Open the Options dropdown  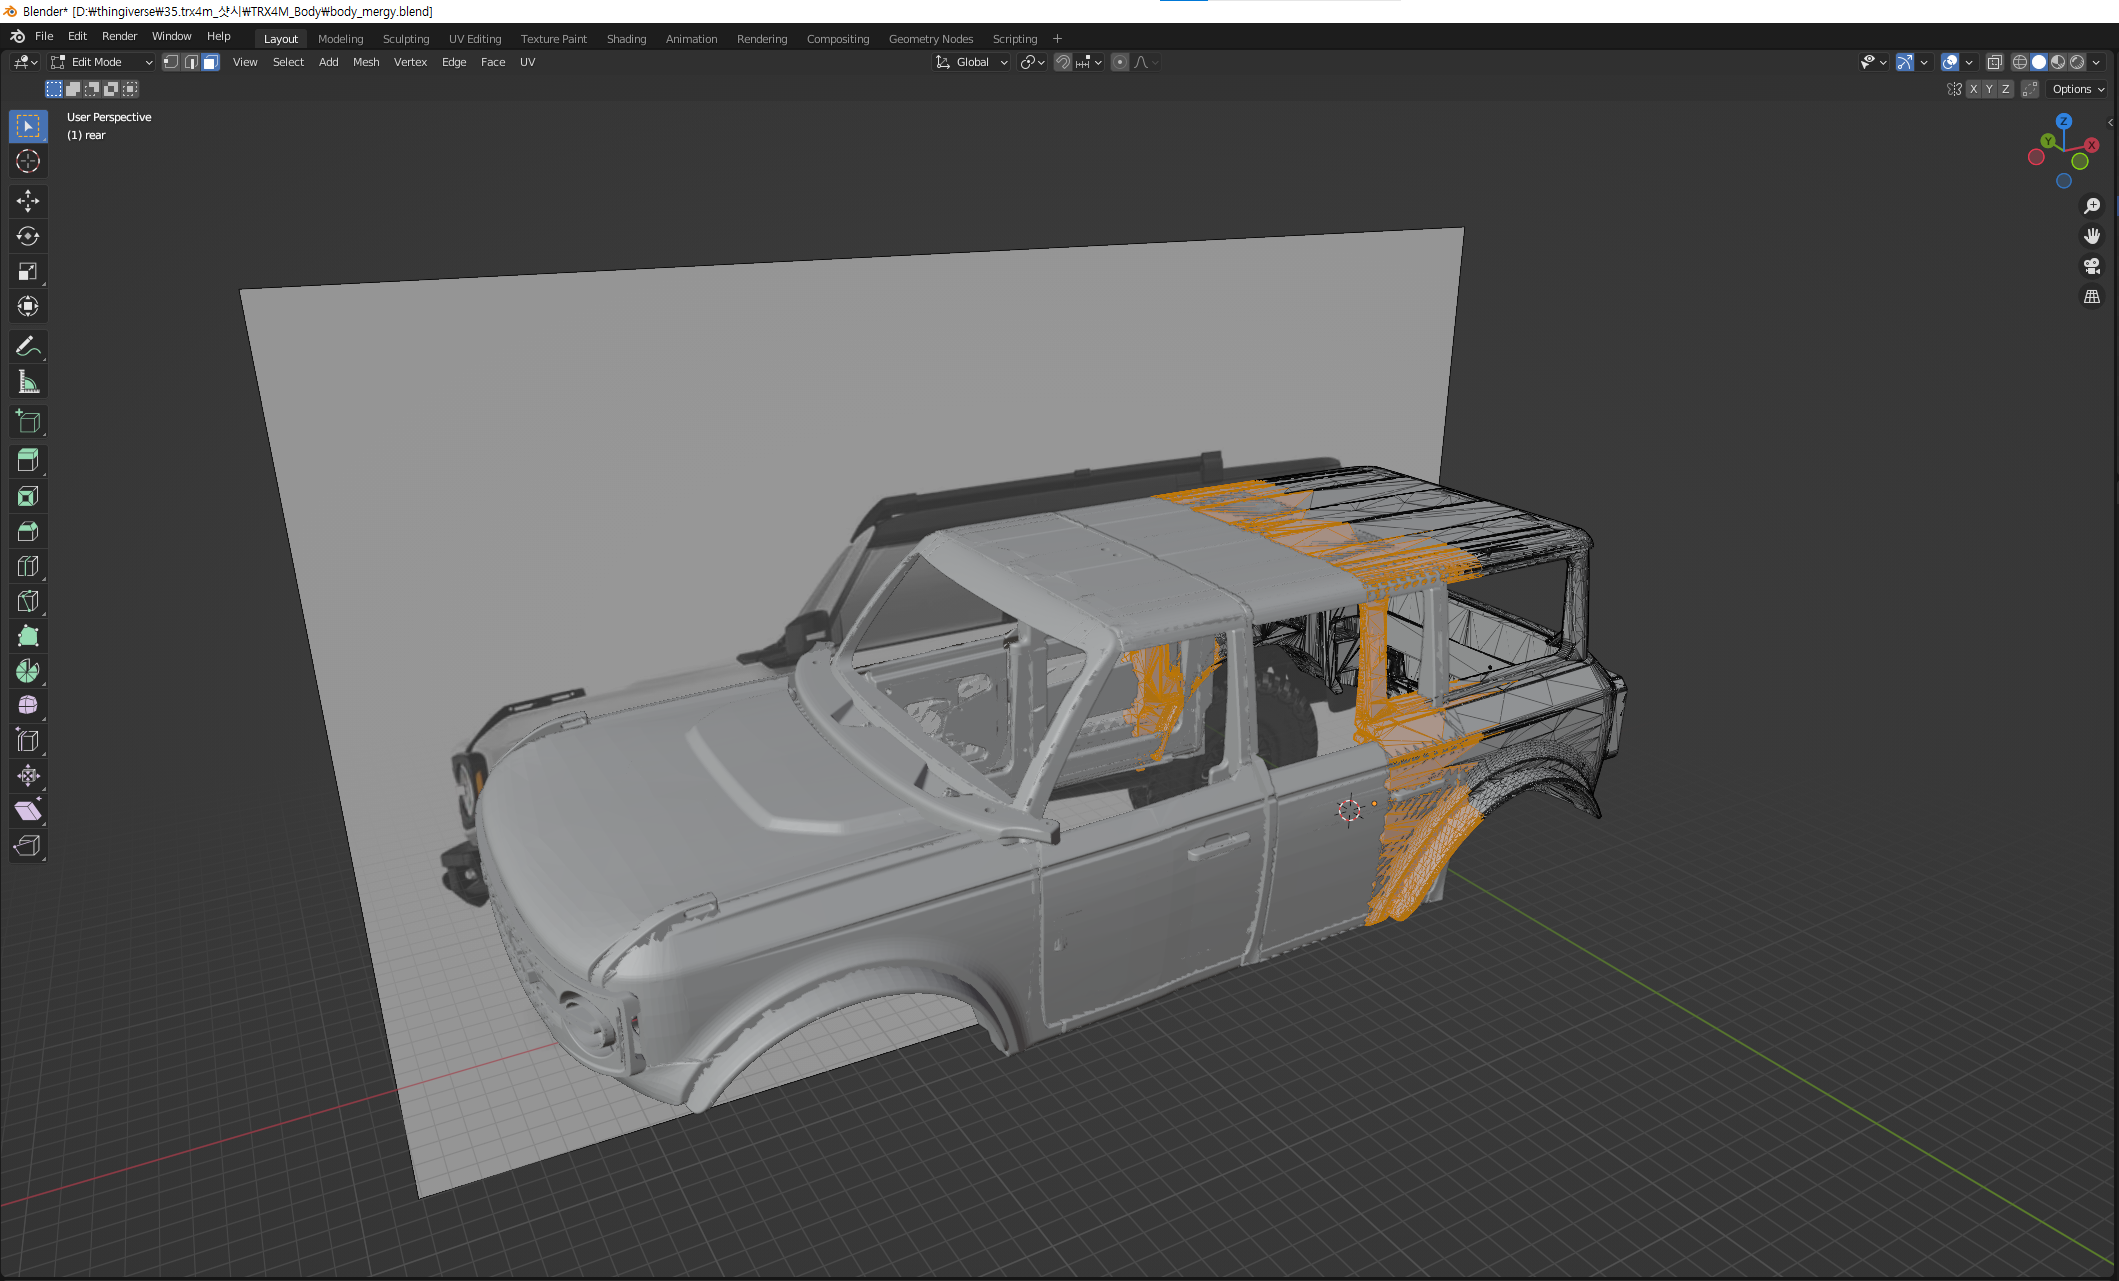click(2078, 89)
